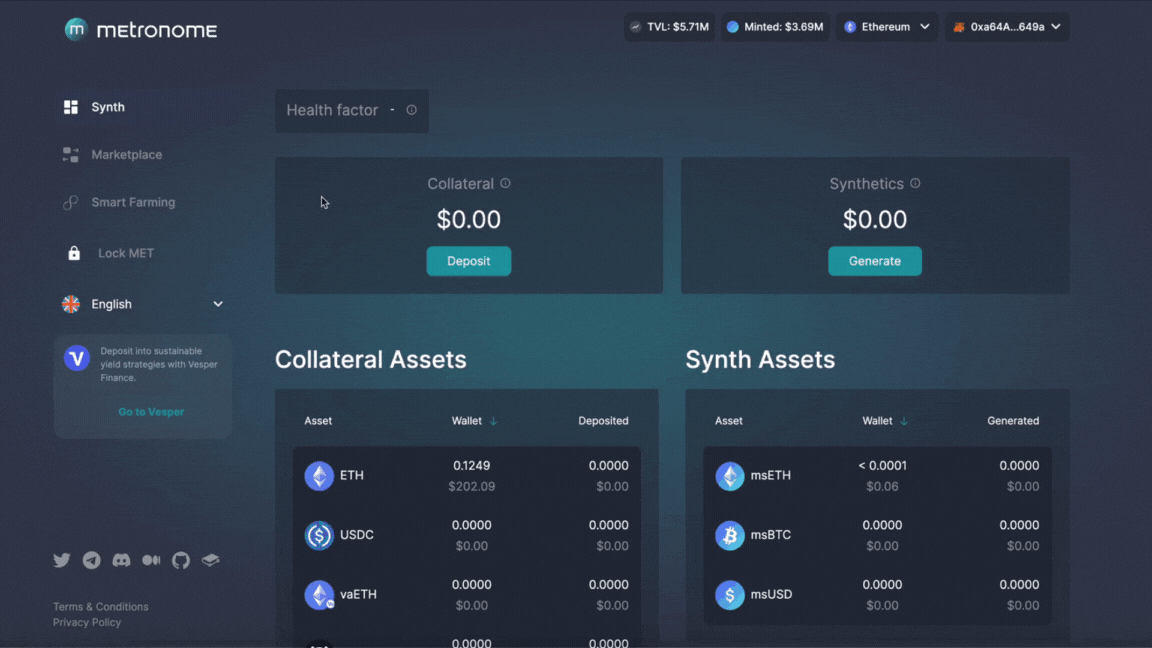The height and width of the screenshot is (648, 1152).
Task: Click the Asset header in Collateral Assets
Action: [318, 421]
